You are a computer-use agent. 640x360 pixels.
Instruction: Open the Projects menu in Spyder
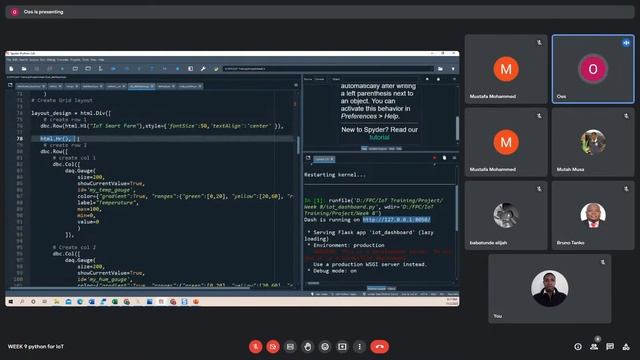tap(76, 60)
